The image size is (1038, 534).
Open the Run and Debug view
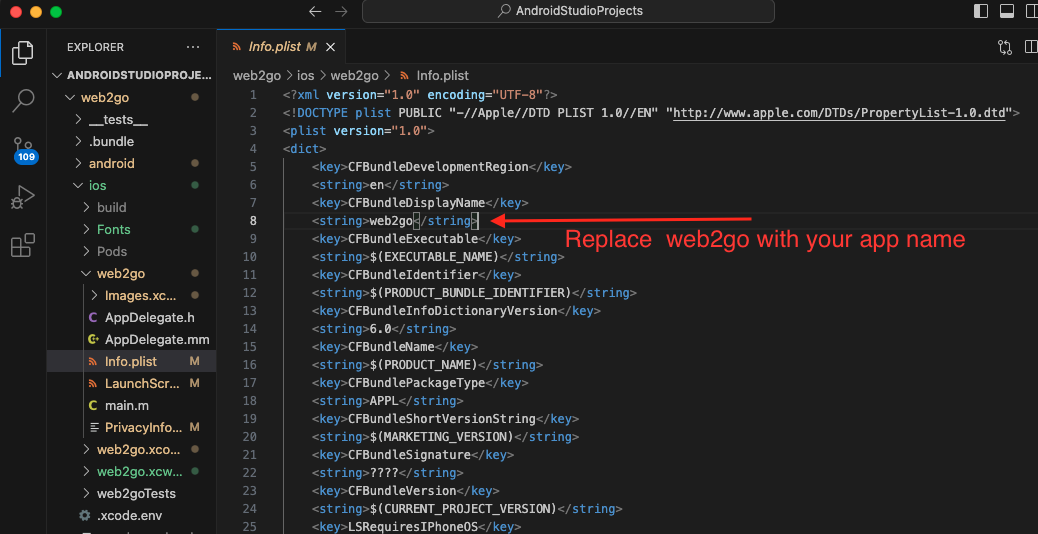click(22, 198)
